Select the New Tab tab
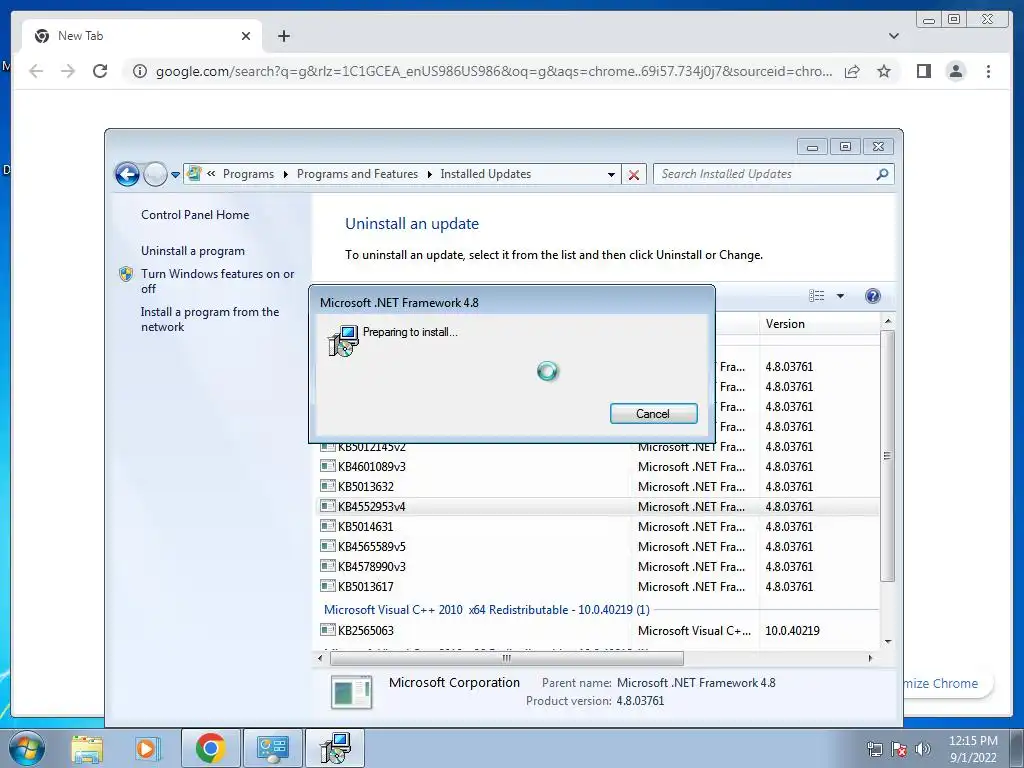The width and height of the screenshot is (1024, 768). click(x=142, y=36)
